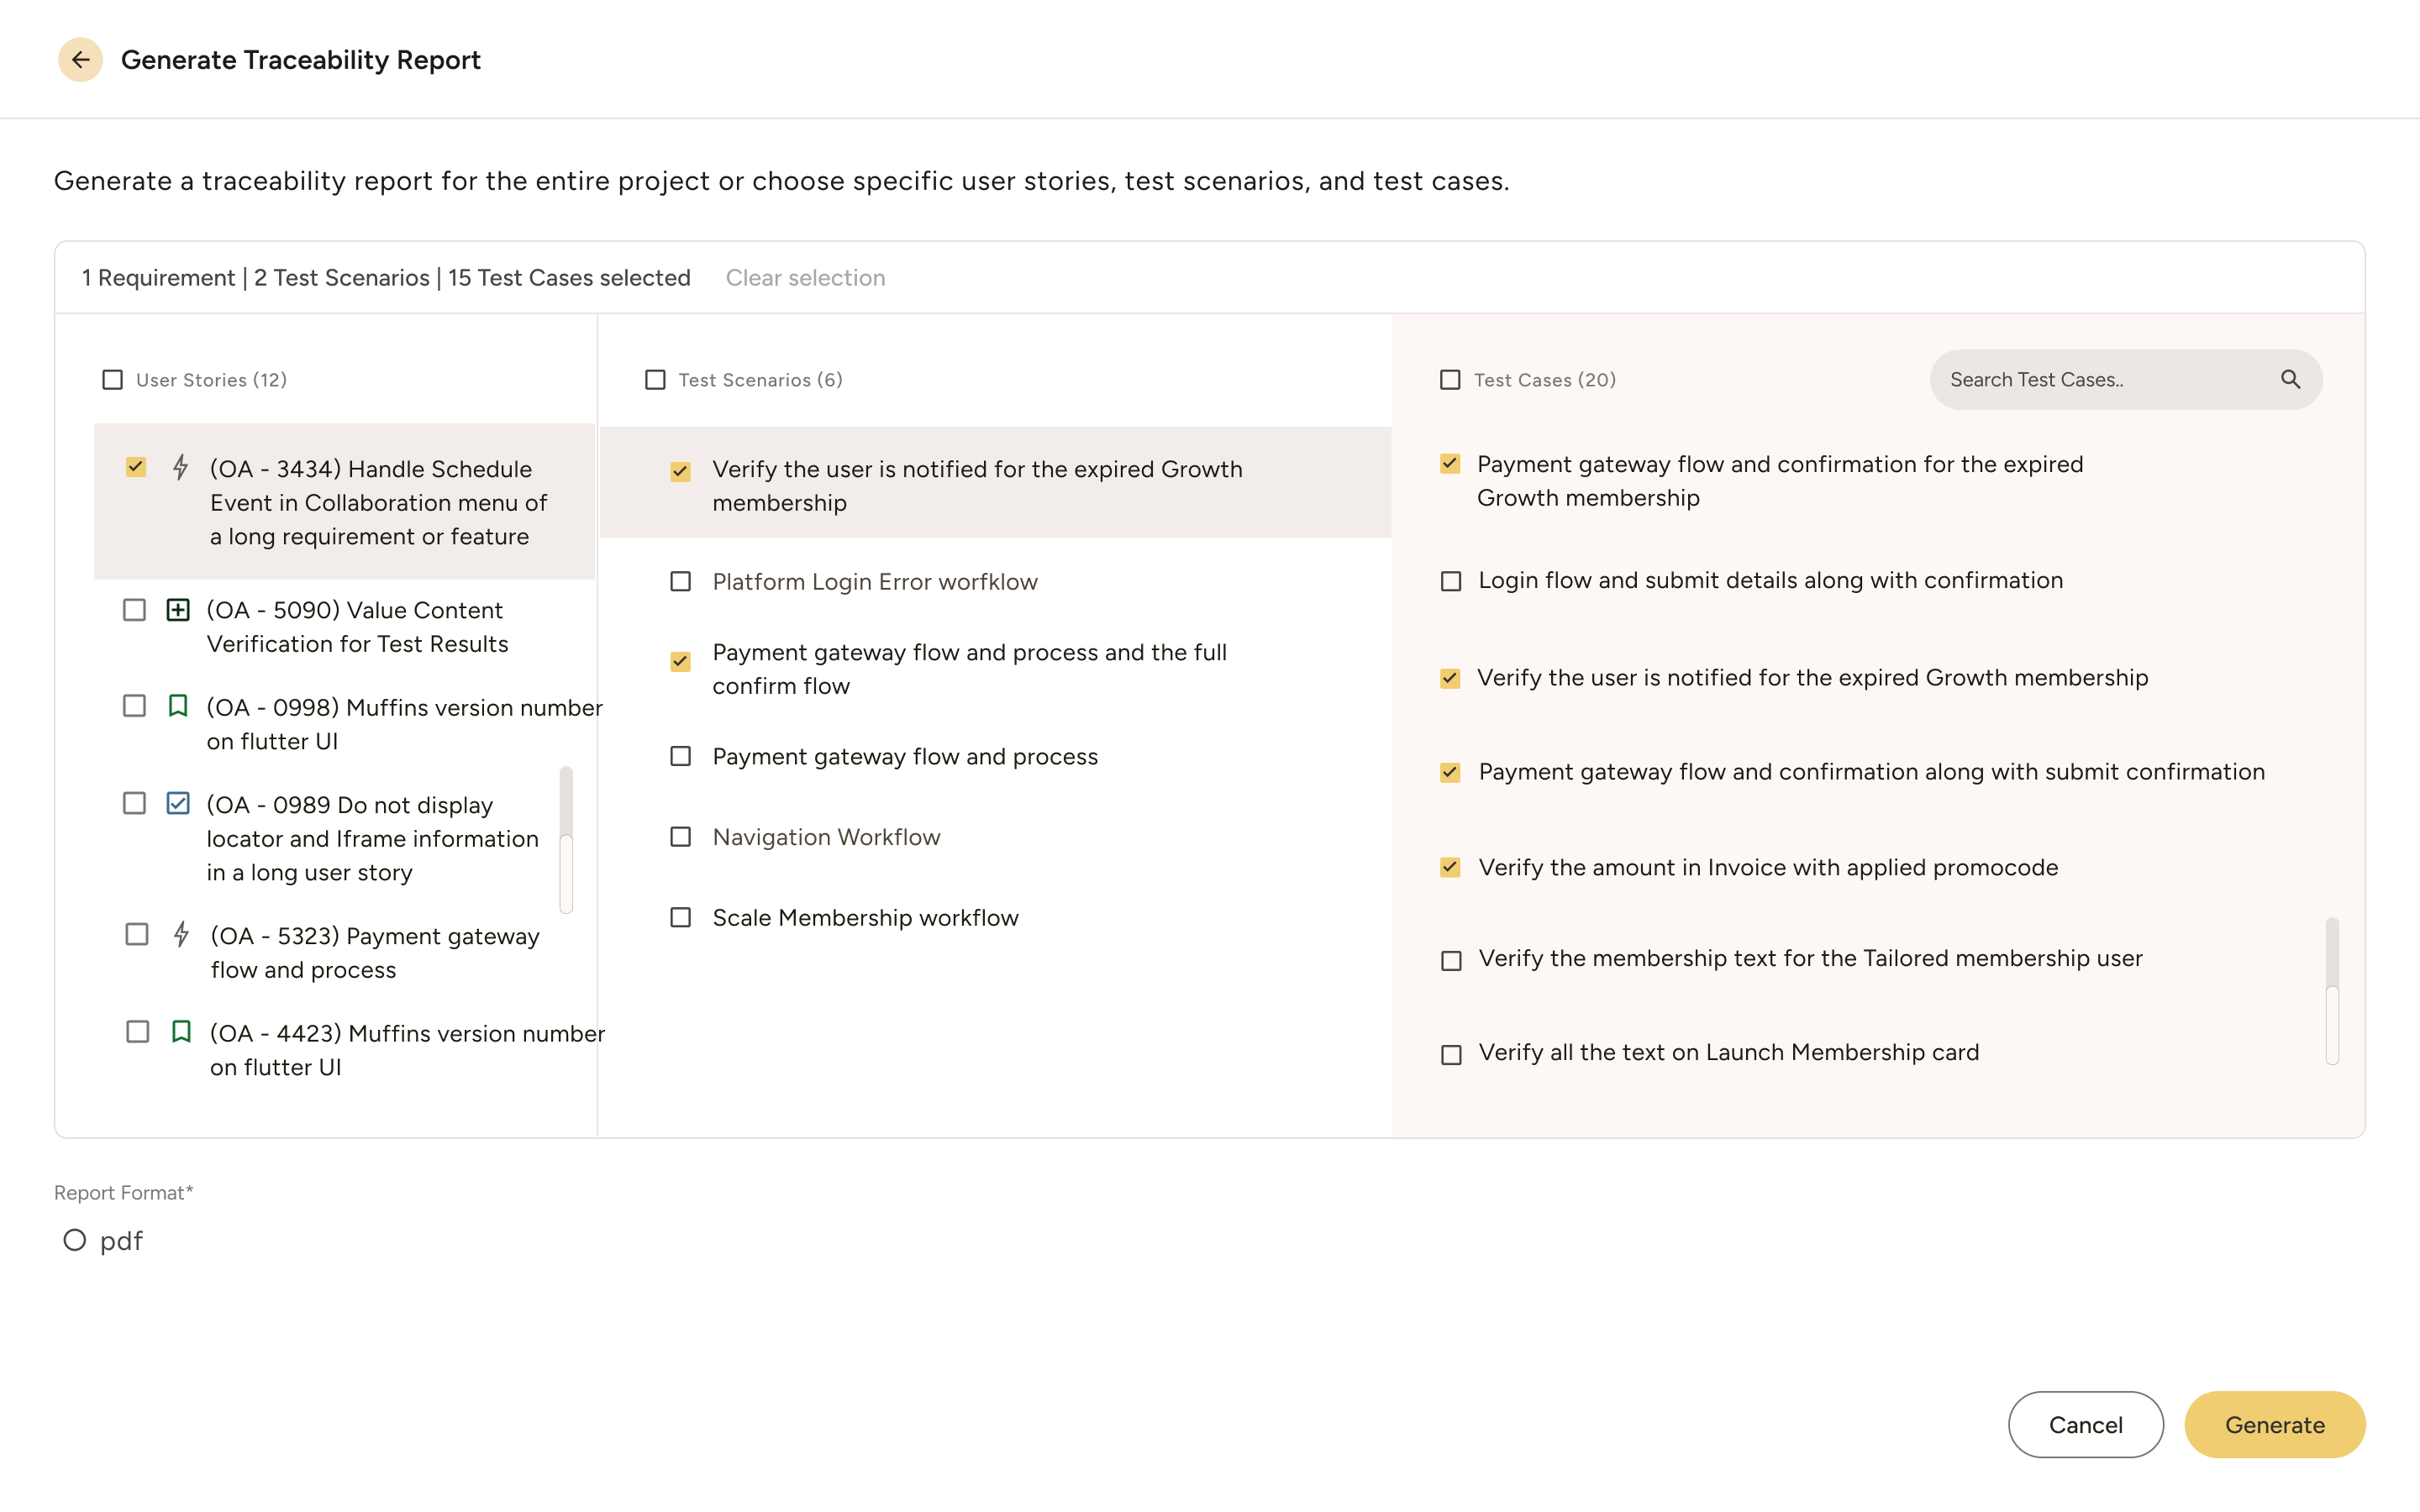This screenshot has height=1512, width=2420.
Task: Click the plus square icon beside OA-5090
Action: [177, 610]
